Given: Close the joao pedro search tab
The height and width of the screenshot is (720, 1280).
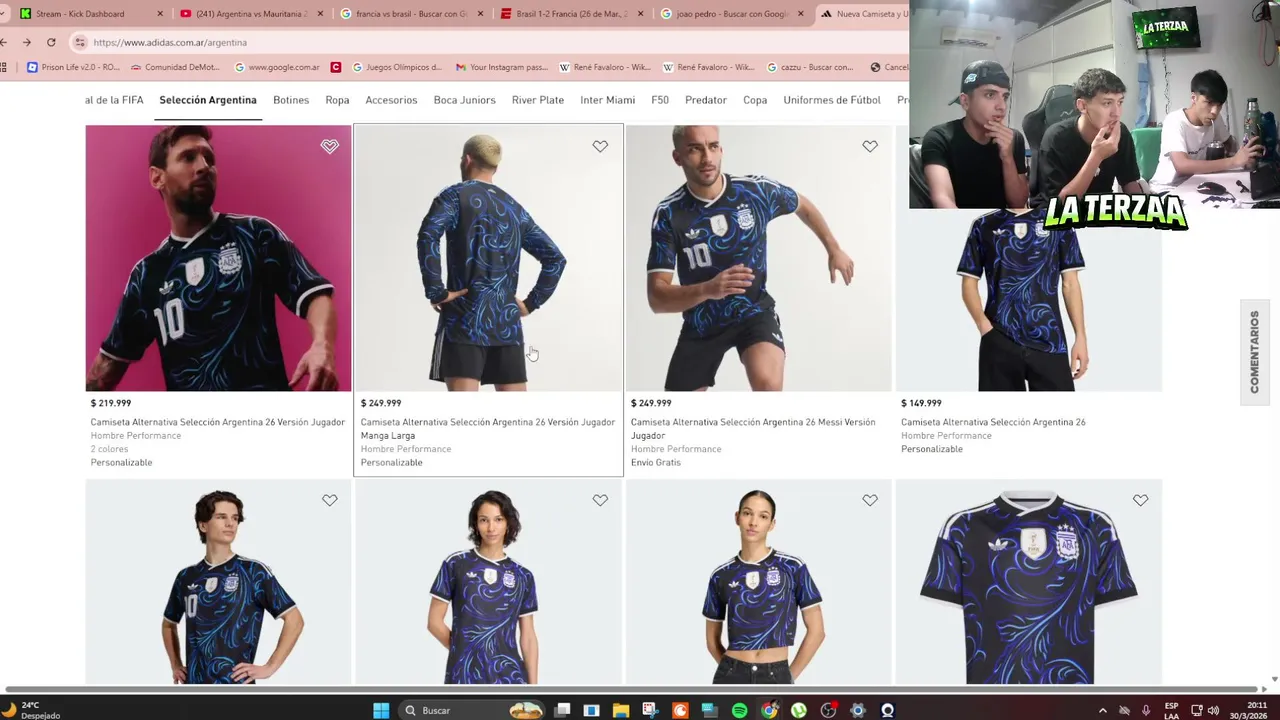Looking at the screenshot, I should [800, 14].
